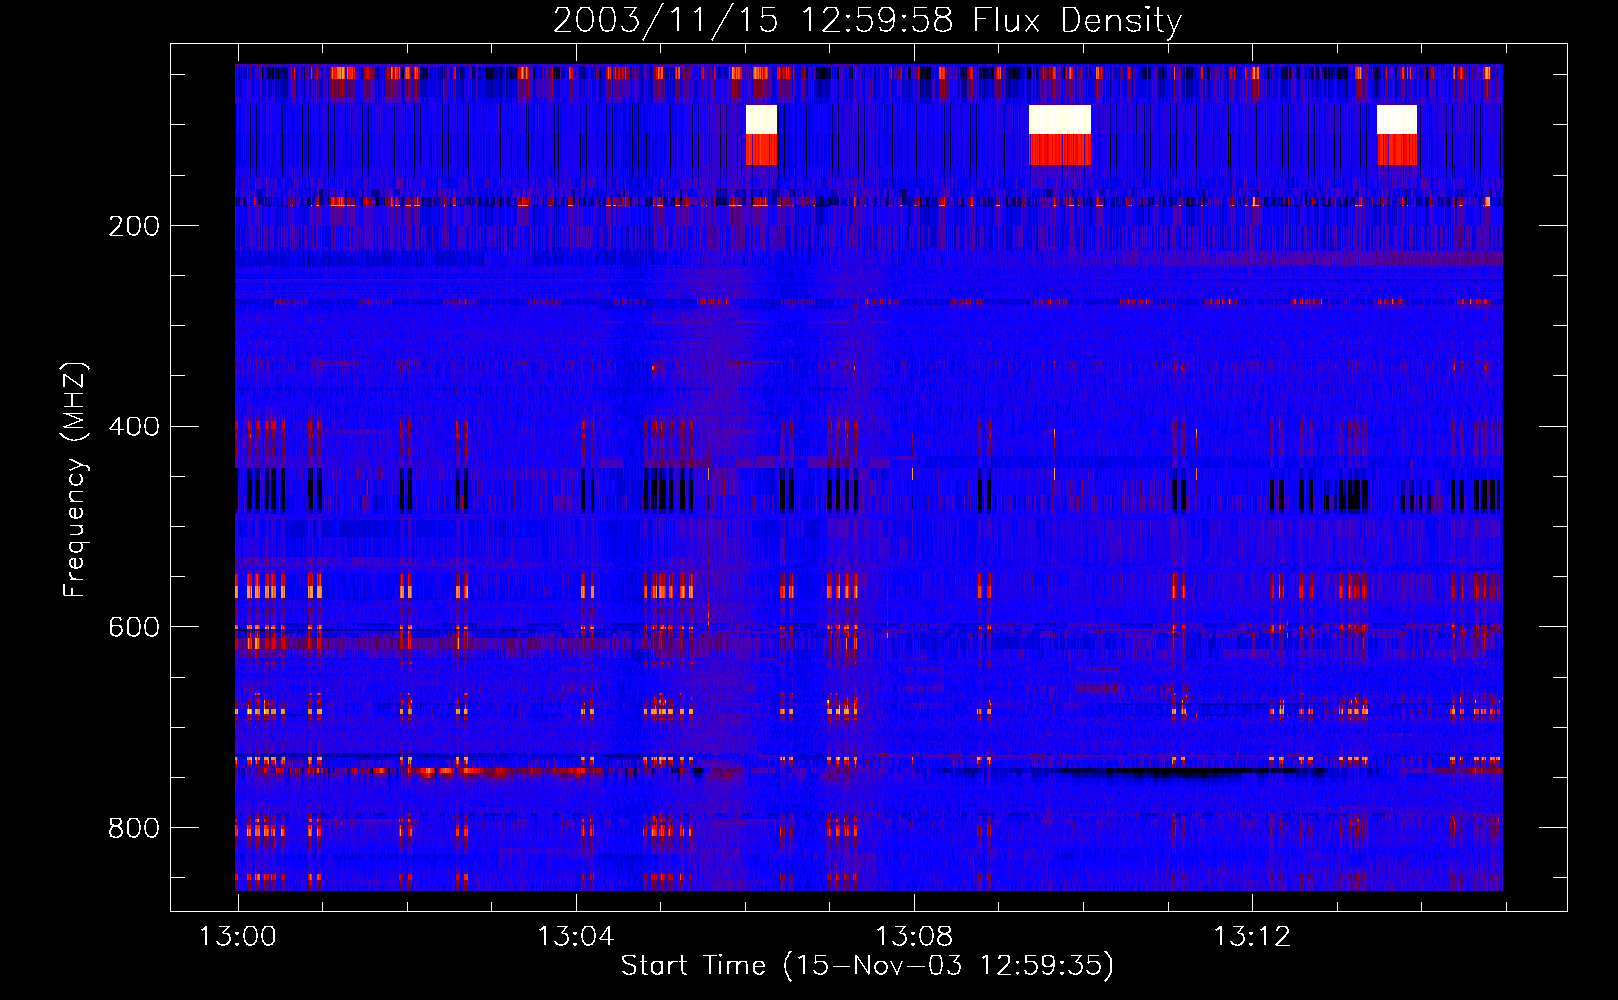
Task: Click the 13:04 time tick label
Action: tap(576, 937)
